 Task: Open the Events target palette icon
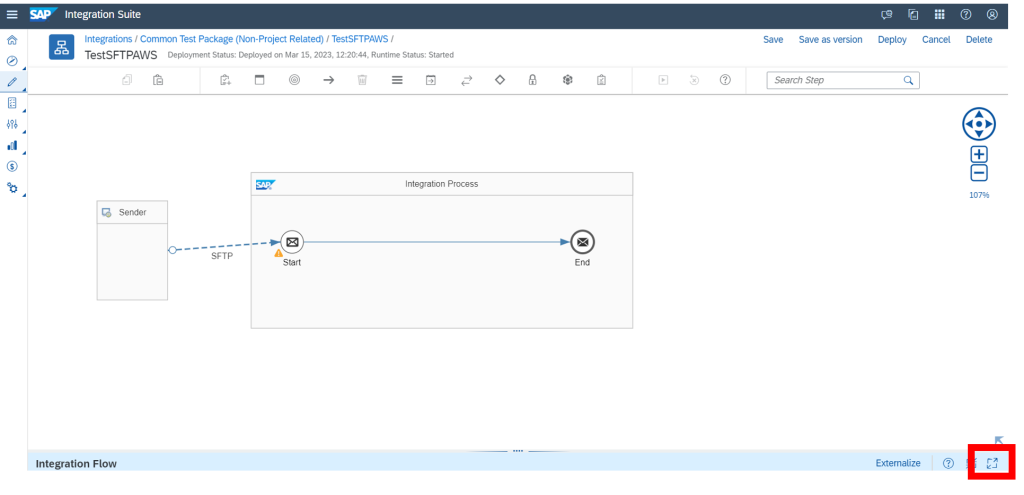[295, 80]
